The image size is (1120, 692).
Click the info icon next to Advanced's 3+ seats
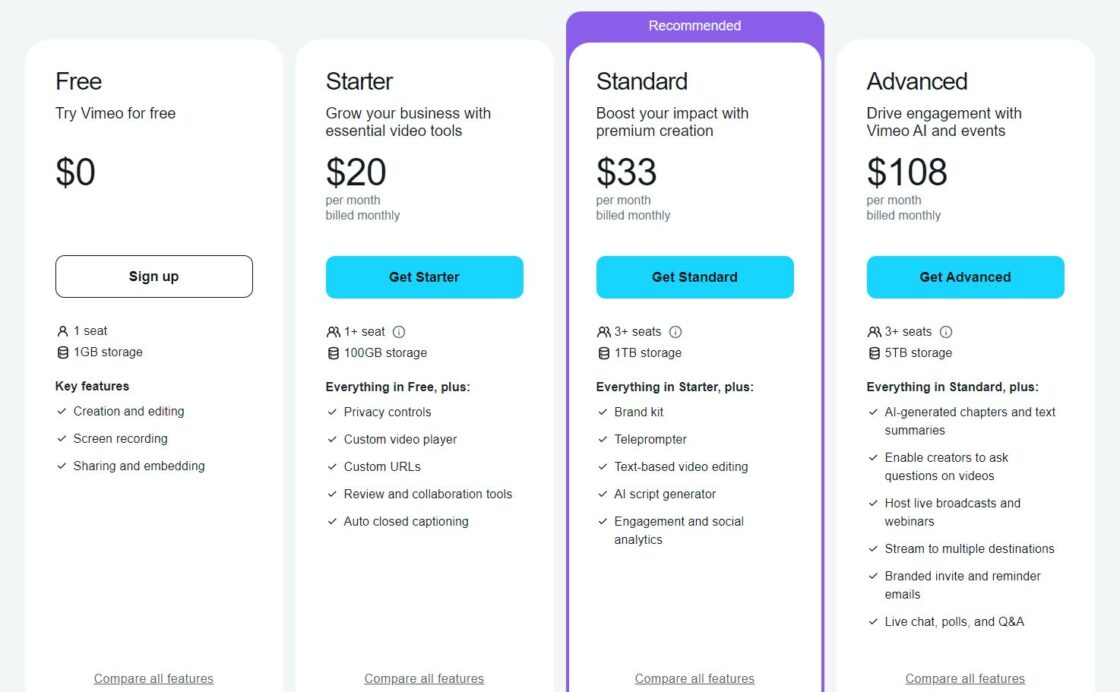947,331
